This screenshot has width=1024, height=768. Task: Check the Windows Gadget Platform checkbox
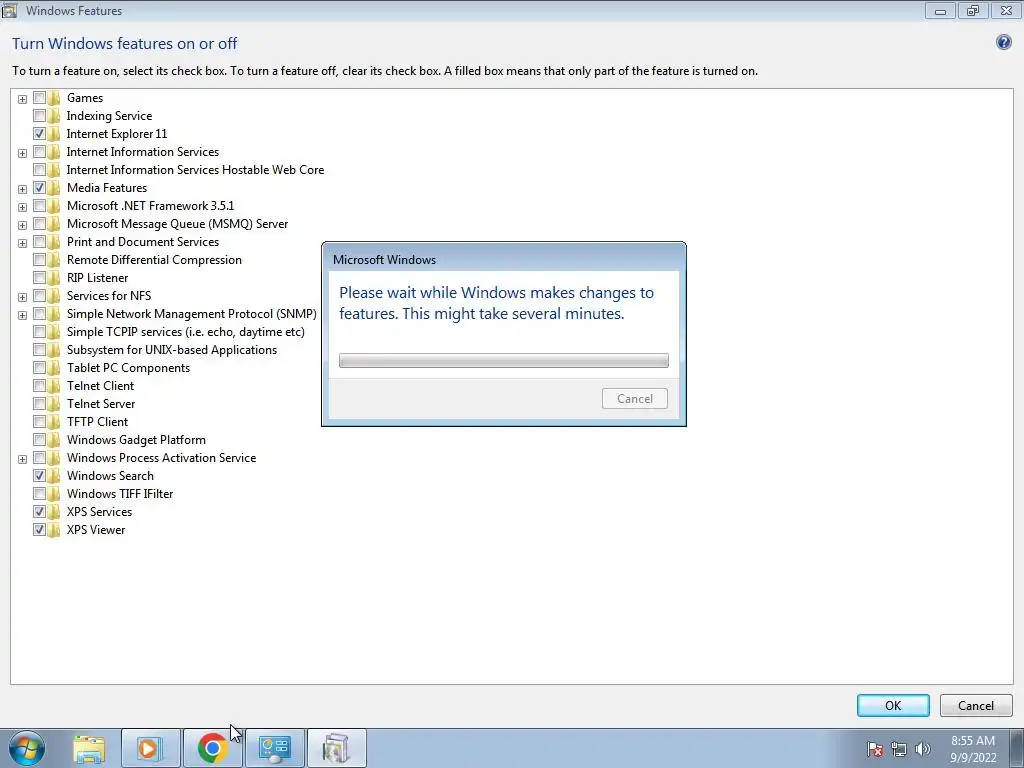click(x=39, y=440)
